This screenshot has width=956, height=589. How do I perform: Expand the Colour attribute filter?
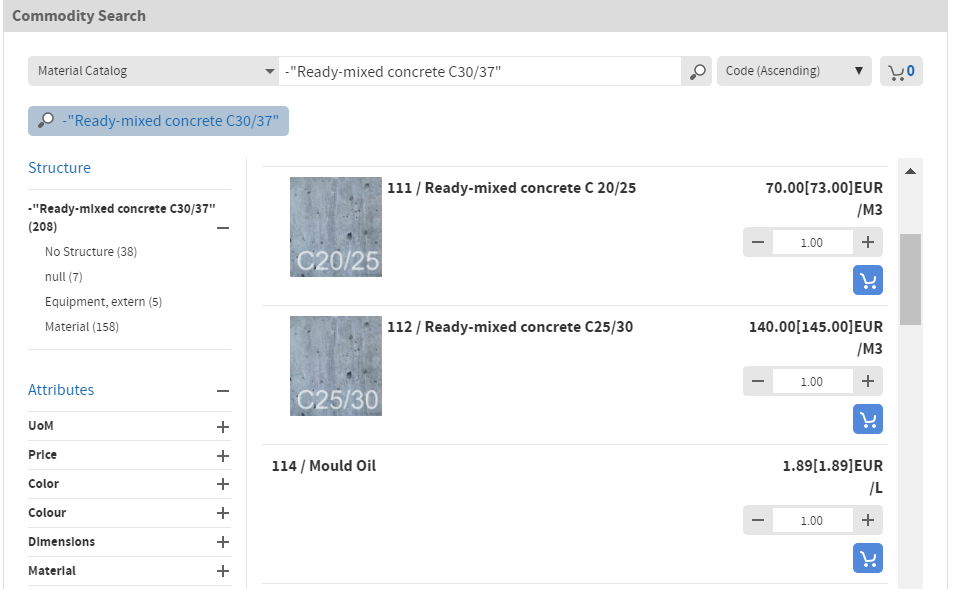[223, 513]
